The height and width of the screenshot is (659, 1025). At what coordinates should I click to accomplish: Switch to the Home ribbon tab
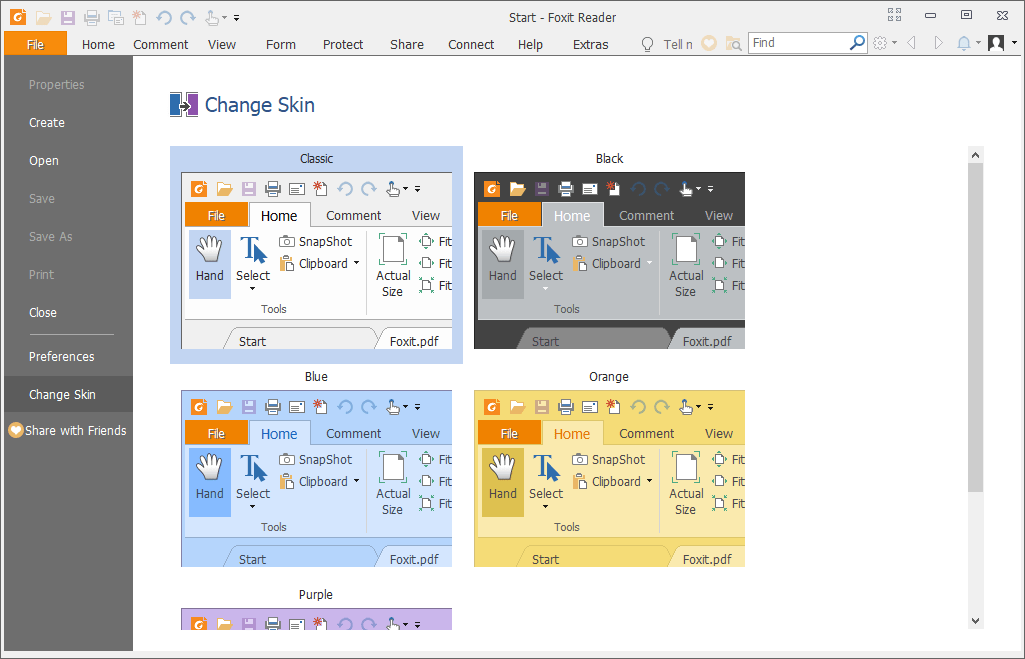click(98, 44)
